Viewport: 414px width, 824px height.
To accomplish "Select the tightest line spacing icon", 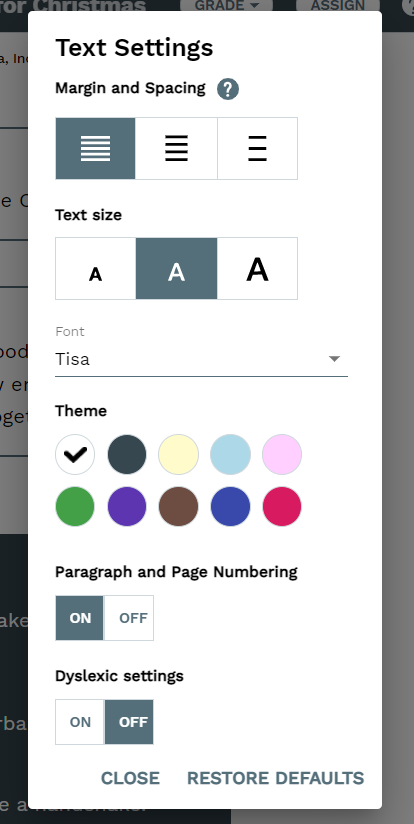I will pos(96,148).
